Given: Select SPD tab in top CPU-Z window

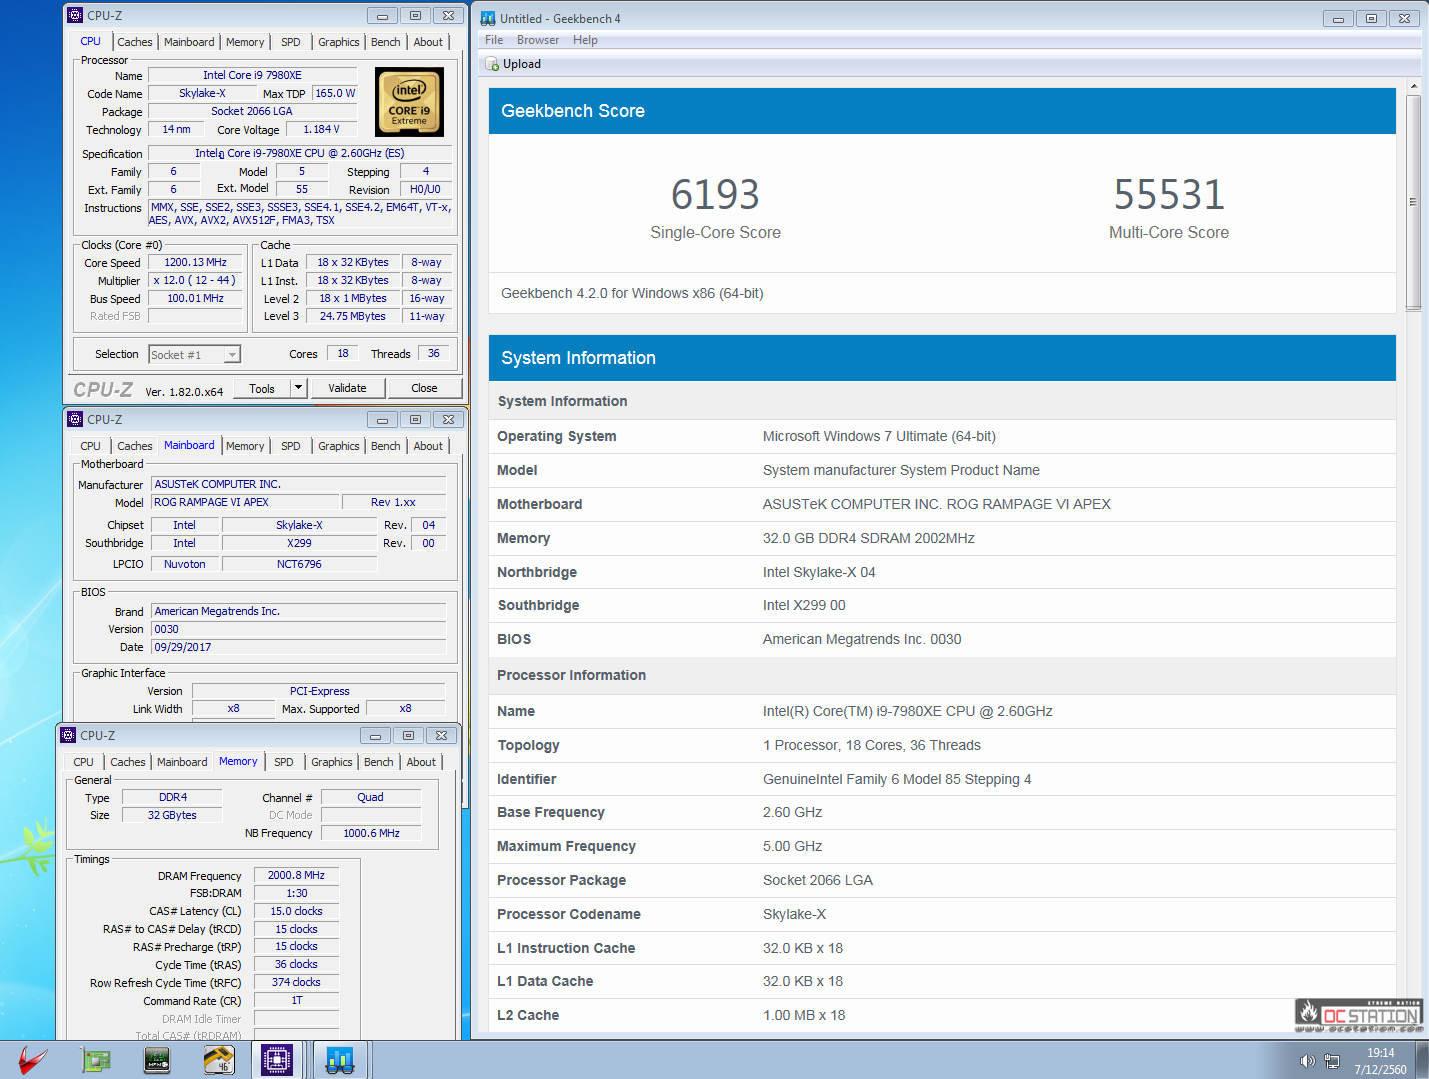Looking at the screenshot, I should click(291, 42).
